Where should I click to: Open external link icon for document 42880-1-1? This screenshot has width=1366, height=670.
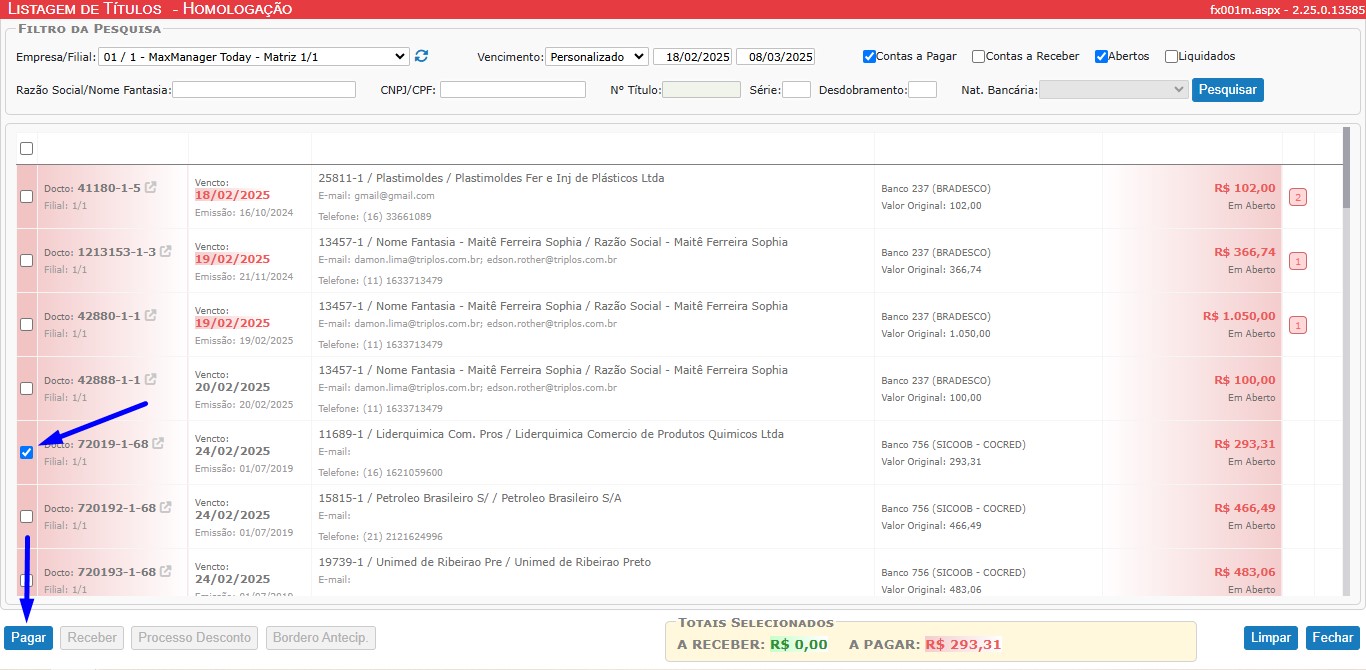point(151,315)
